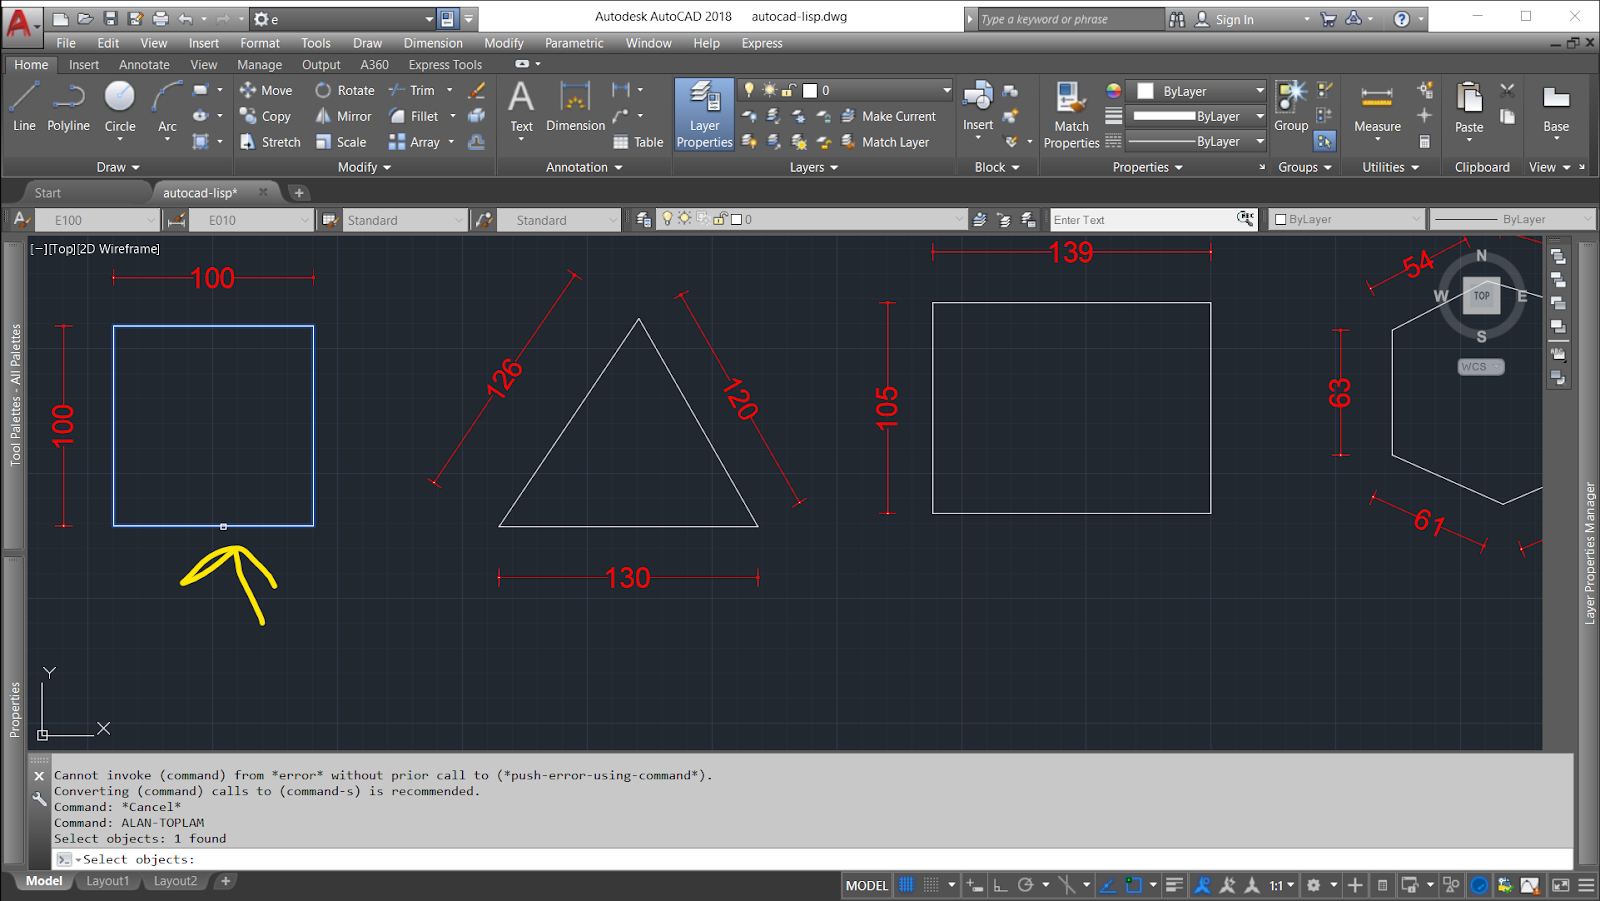The width and height of the screenshot is (1600, 901).
Task: Insert a Table from Annotation panel
Action: point(638,142)
